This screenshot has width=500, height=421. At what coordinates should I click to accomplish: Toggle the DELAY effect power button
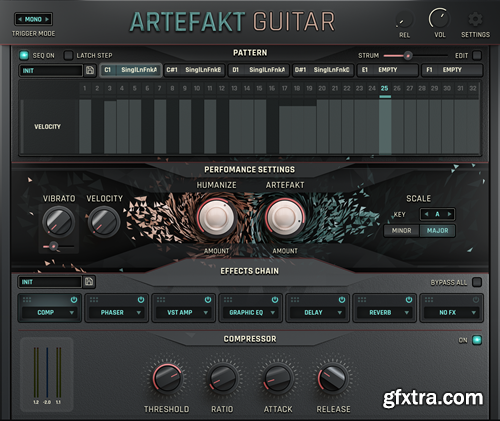point(342,300)
